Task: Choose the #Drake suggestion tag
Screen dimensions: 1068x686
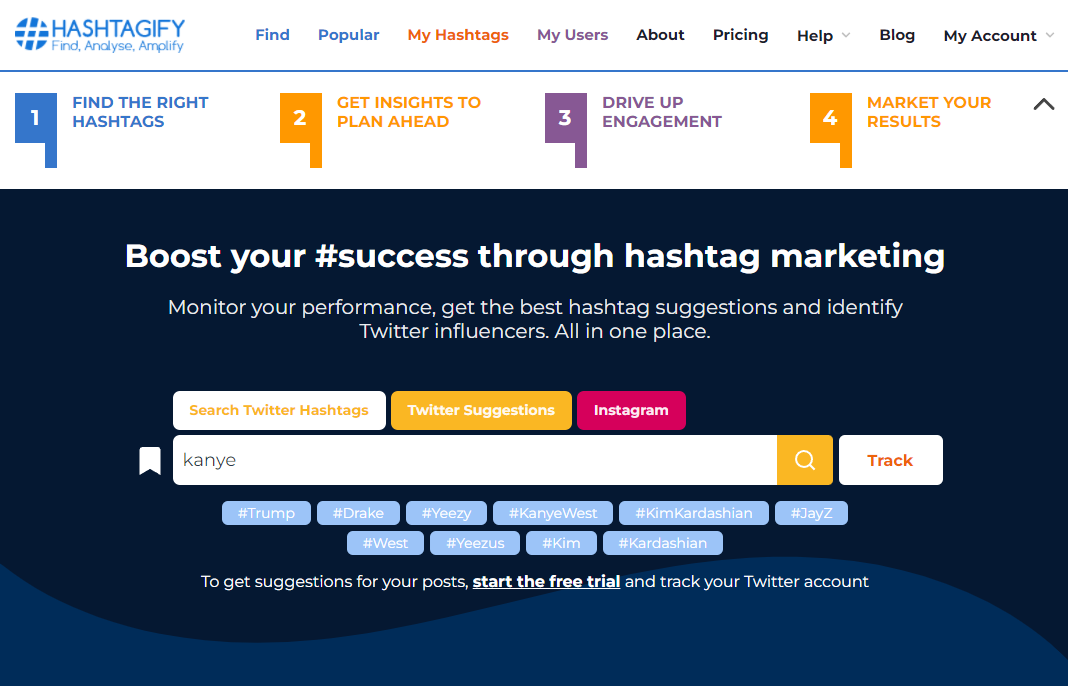Action: coord(358,513)
